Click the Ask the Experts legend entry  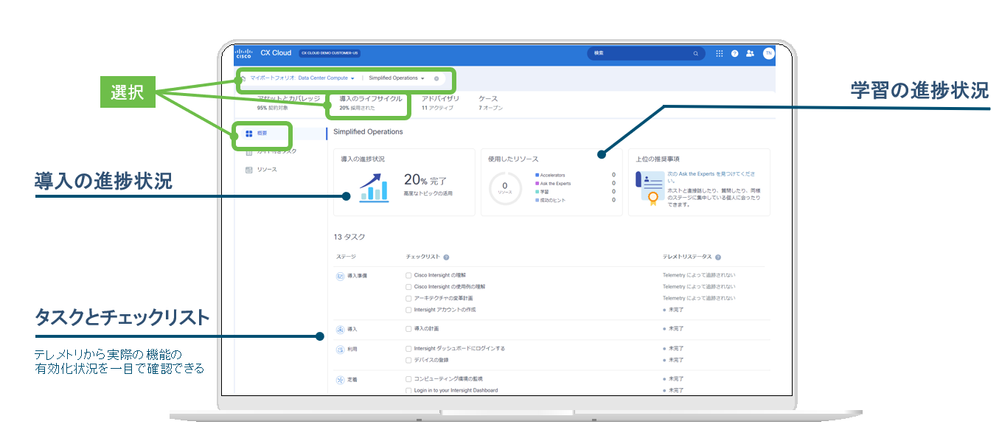[x=553, y=183]
